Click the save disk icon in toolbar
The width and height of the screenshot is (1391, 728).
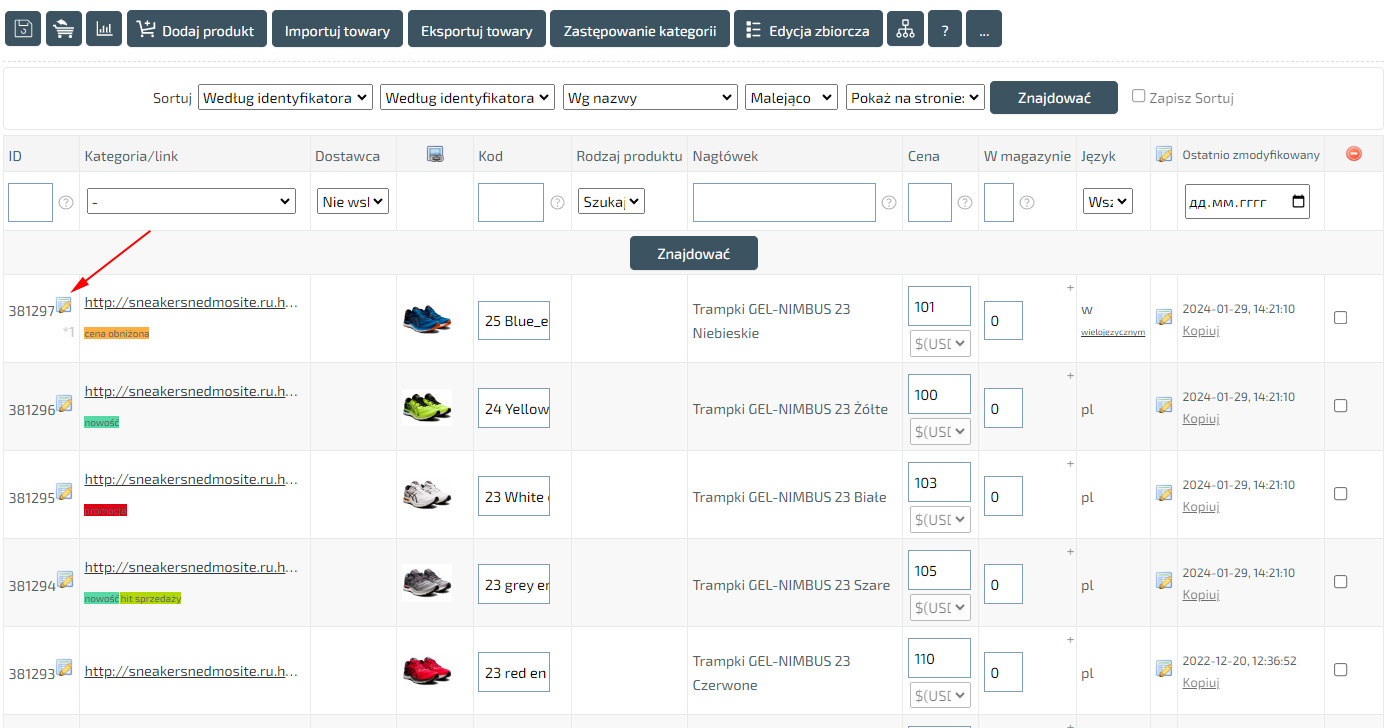[x=24, y=29]
